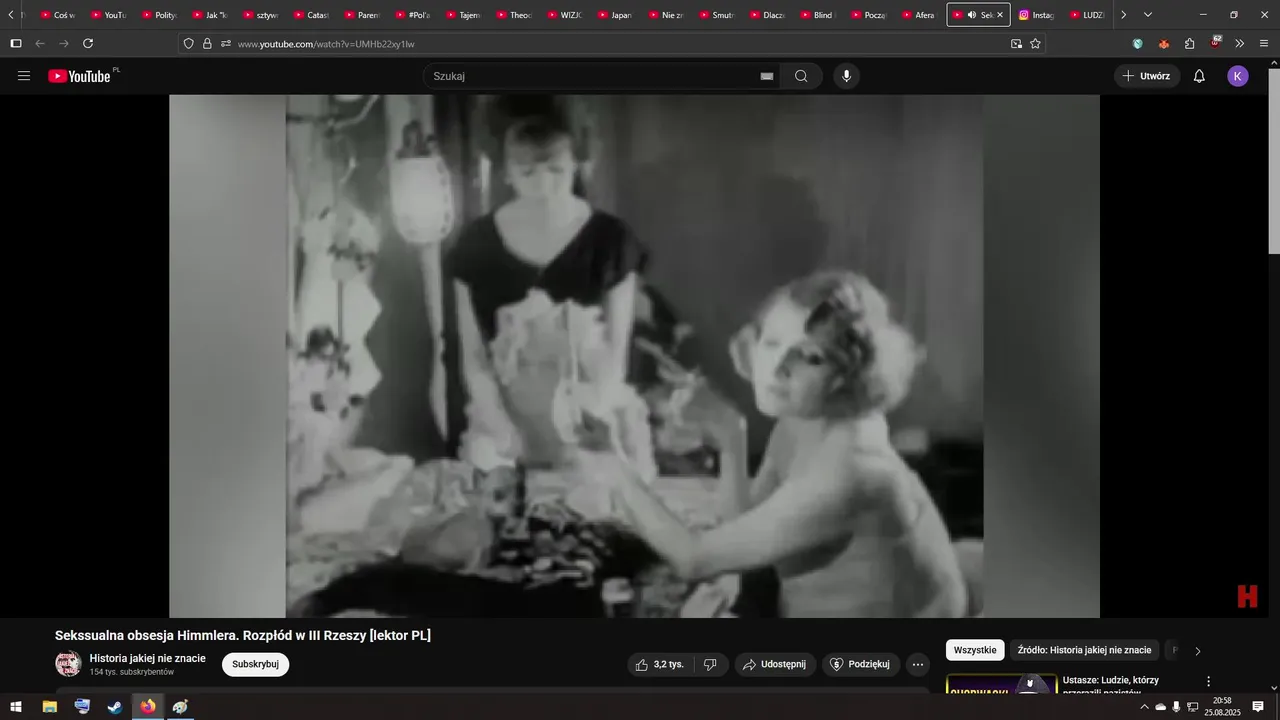
Task: Go forward in browser history
Action: point(64,43)
